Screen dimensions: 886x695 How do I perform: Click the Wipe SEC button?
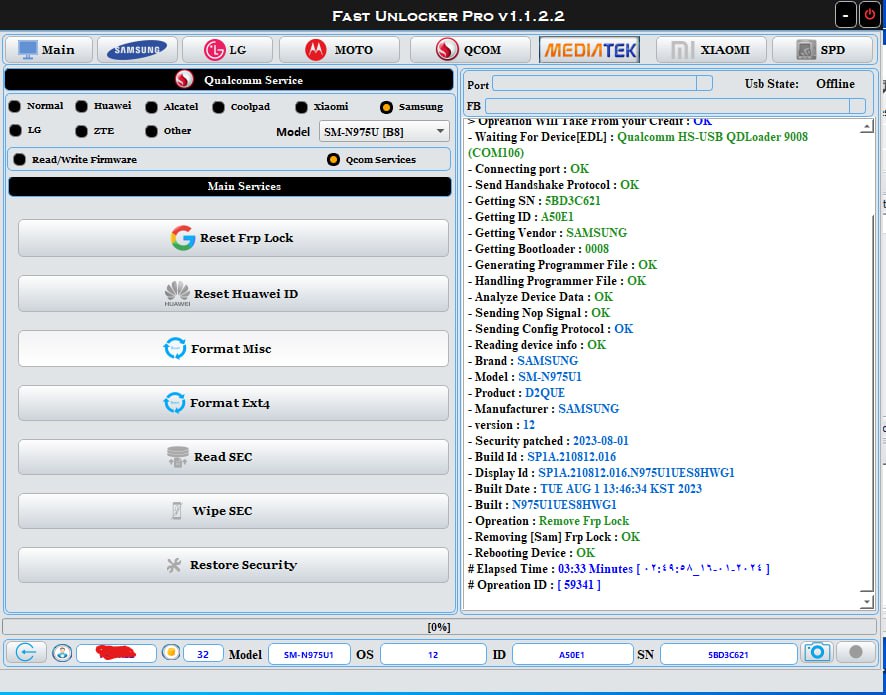pos(233,511)
